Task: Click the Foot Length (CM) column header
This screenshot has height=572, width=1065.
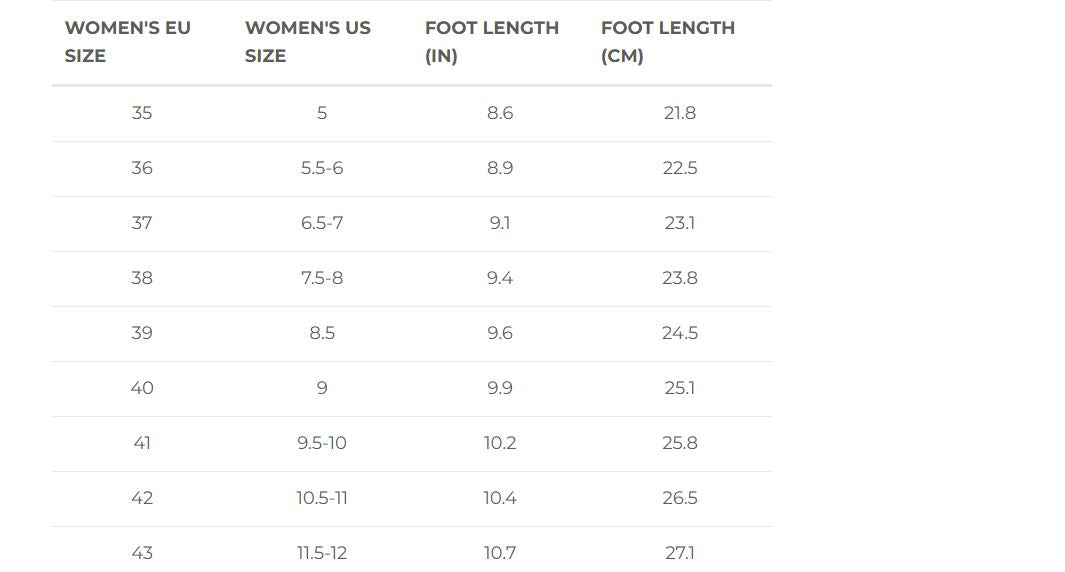Action: 667,42
